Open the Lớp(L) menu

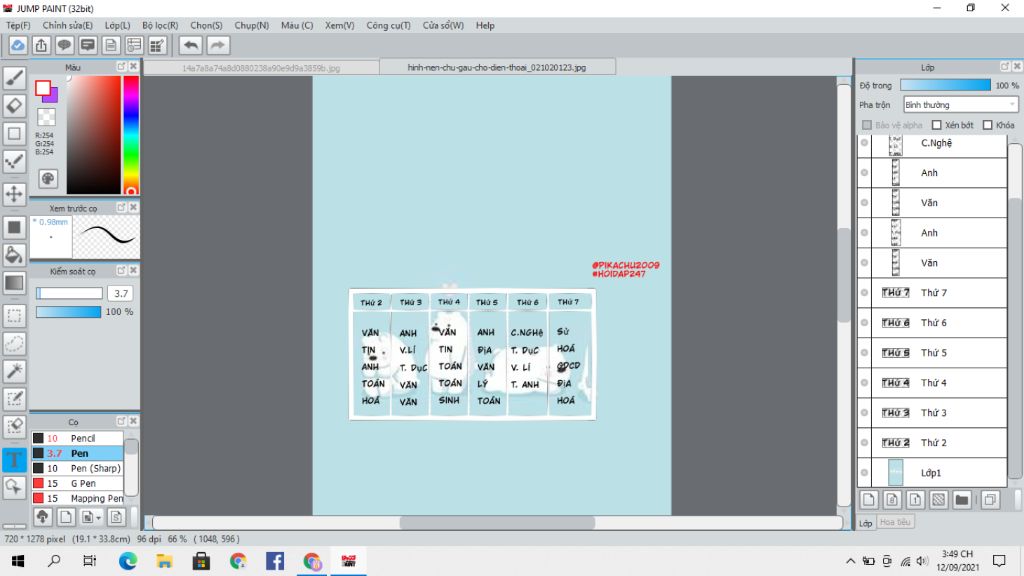pyautogui.click(x=118, y=25)
